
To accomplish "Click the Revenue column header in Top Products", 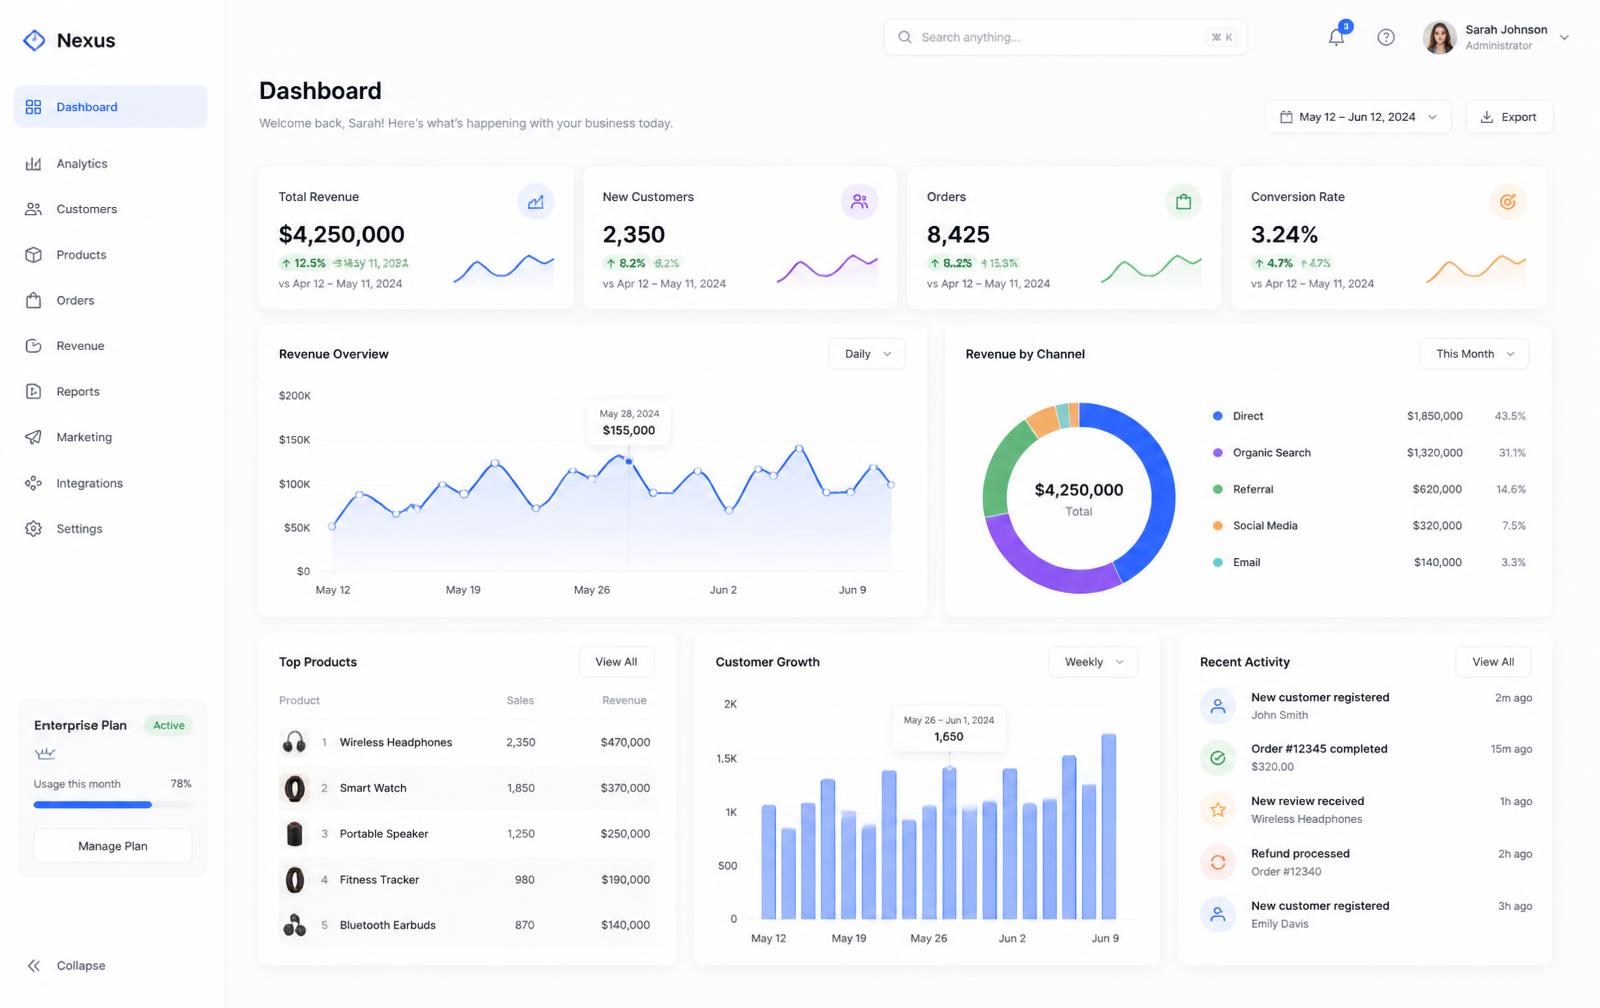I will [x=624, y=701].
